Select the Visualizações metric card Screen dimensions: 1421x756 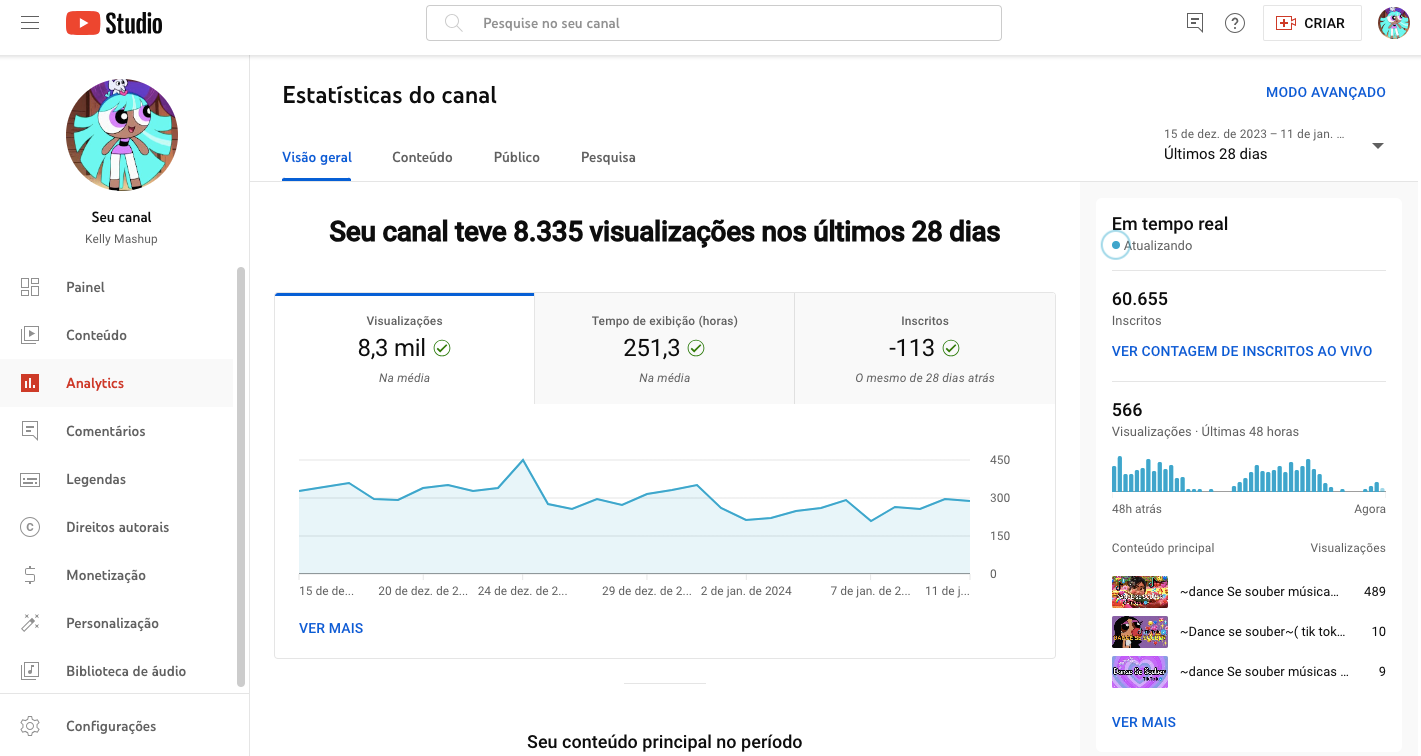pos(405,348)
